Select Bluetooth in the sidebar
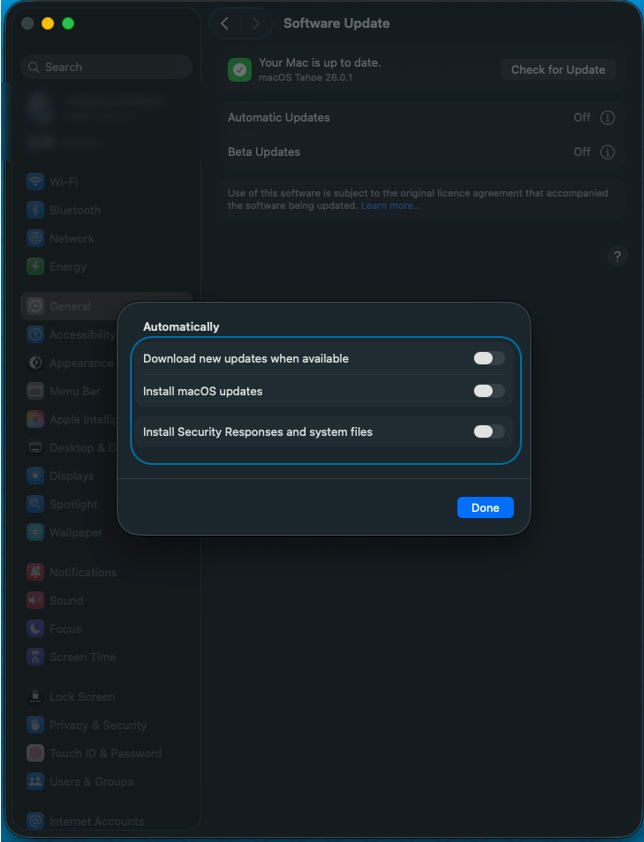644x842 pixels. point(74,210)
